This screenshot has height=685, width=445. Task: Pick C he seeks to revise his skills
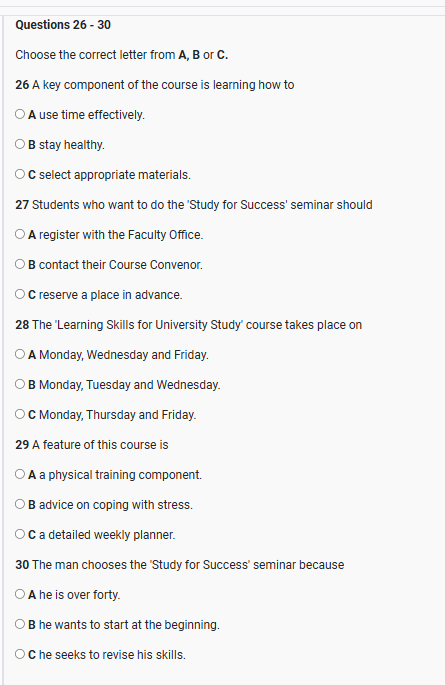coord(20,654)
